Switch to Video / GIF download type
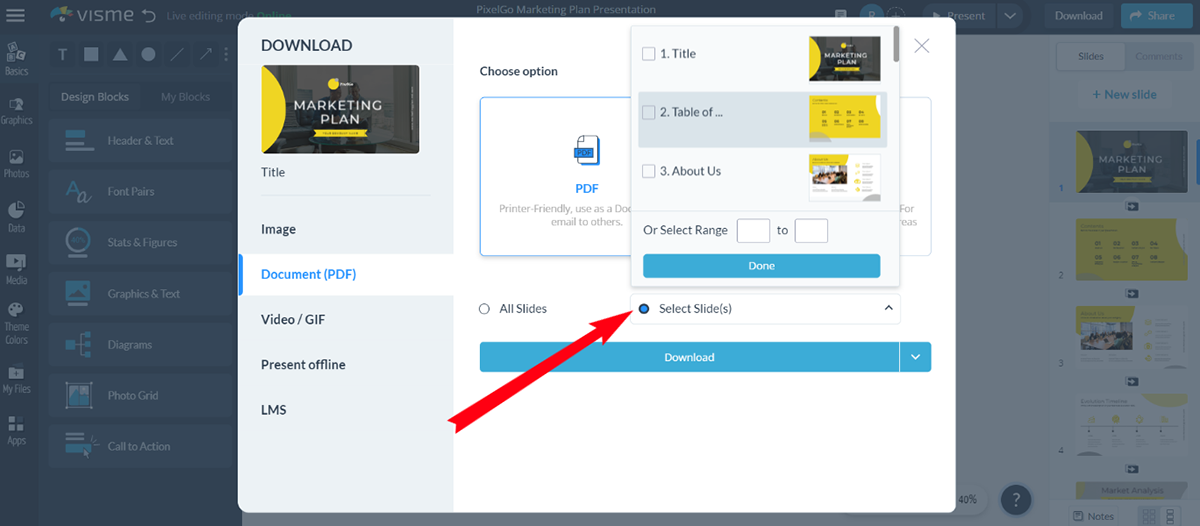Image resolution: width=1200 pixels, height=526 pixels. pos(293,320)
